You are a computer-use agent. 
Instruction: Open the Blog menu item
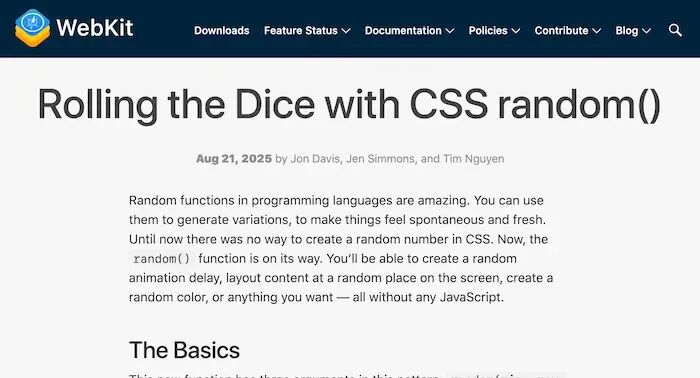[627, 30]
